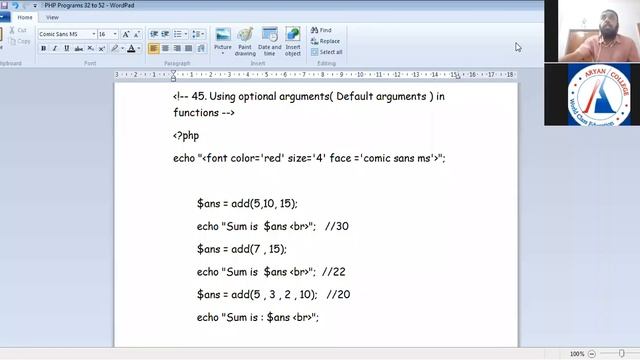
Task: Click the zoom slider handle
Action: pos(621,353)
